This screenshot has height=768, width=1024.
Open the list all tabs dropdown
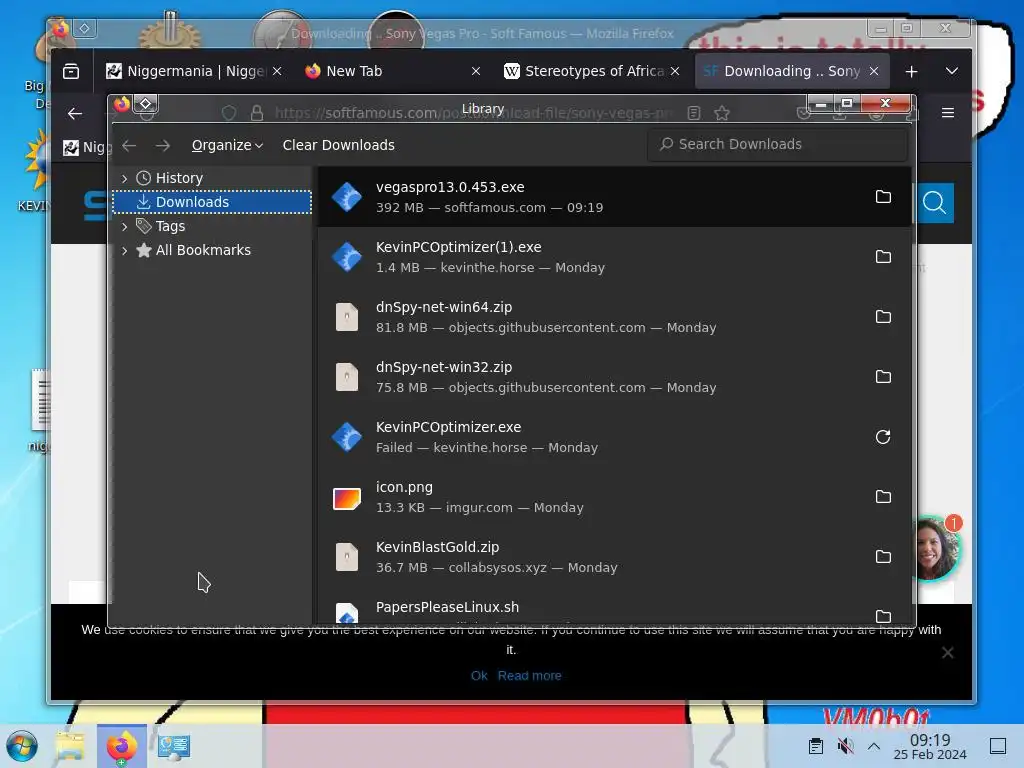pos(952,71)
